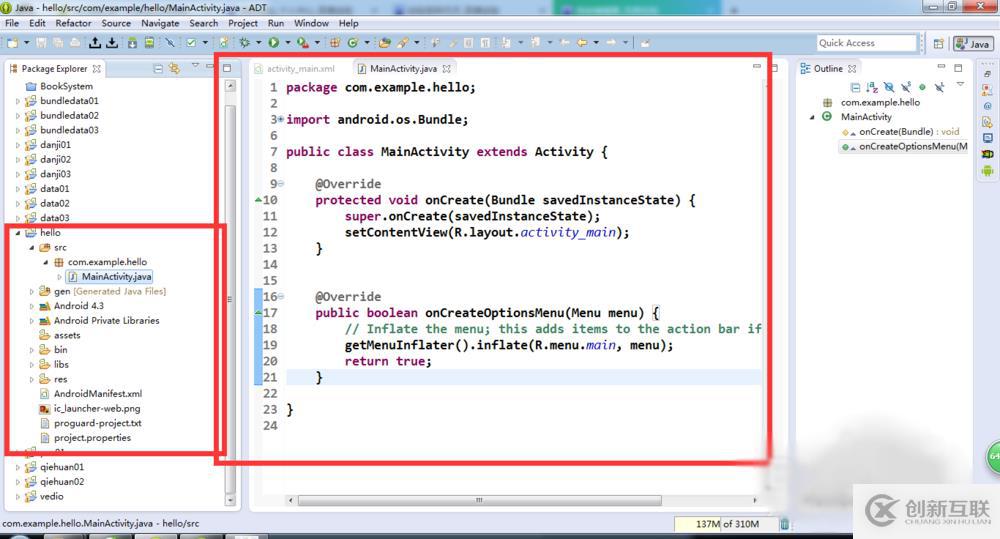1000x539 pixels.
Task: Switch to the activity_main.xml tab
Action: [x=295, y=68]
